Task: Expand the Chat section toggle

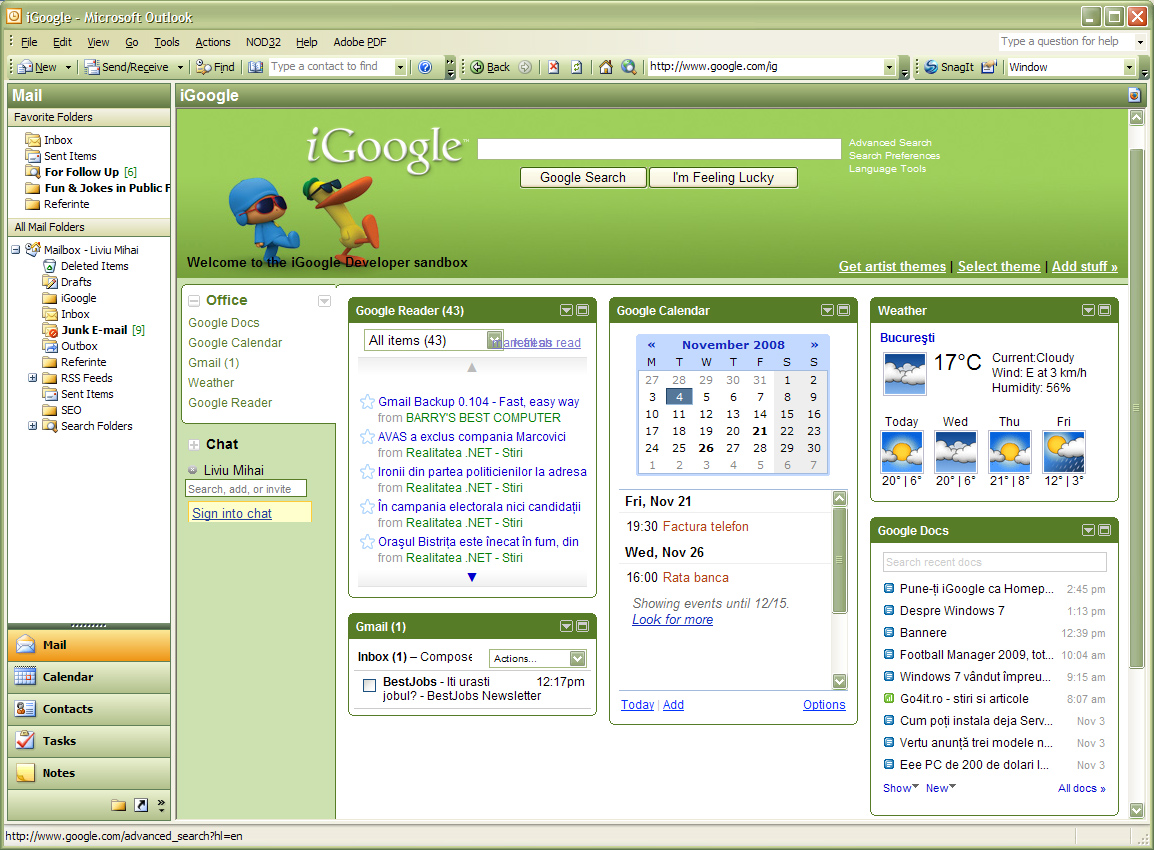Action: tap(194, 445)
